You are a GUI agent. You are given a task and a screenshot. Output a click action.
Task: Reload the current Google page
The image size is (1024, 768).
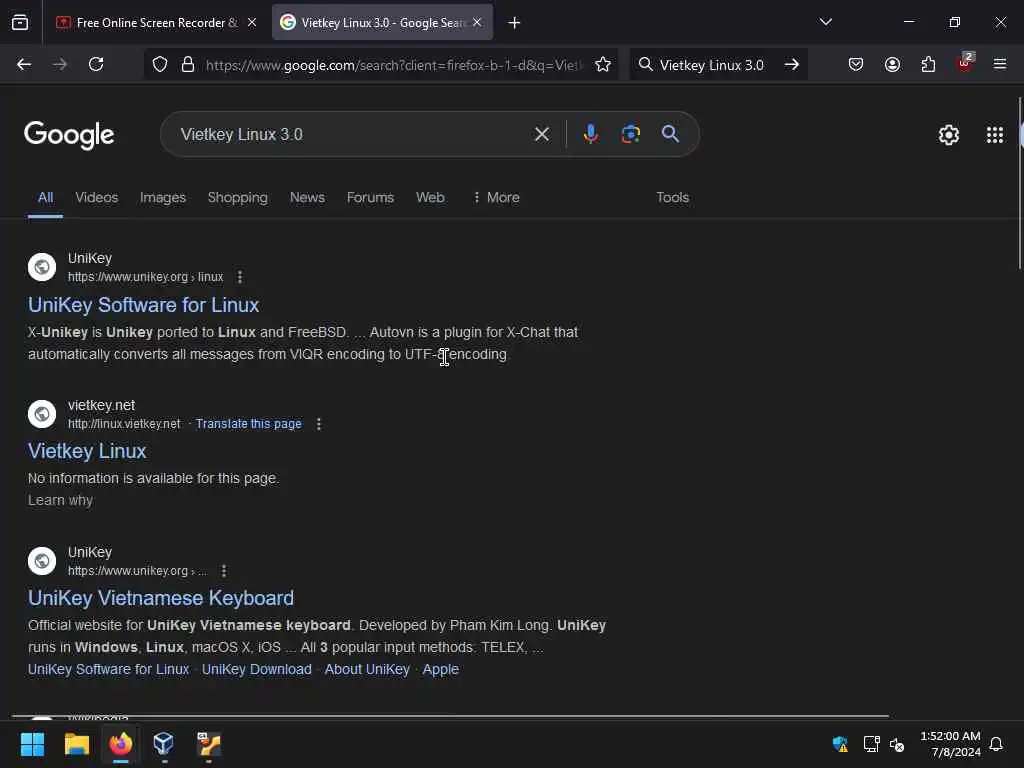point(96,64)
